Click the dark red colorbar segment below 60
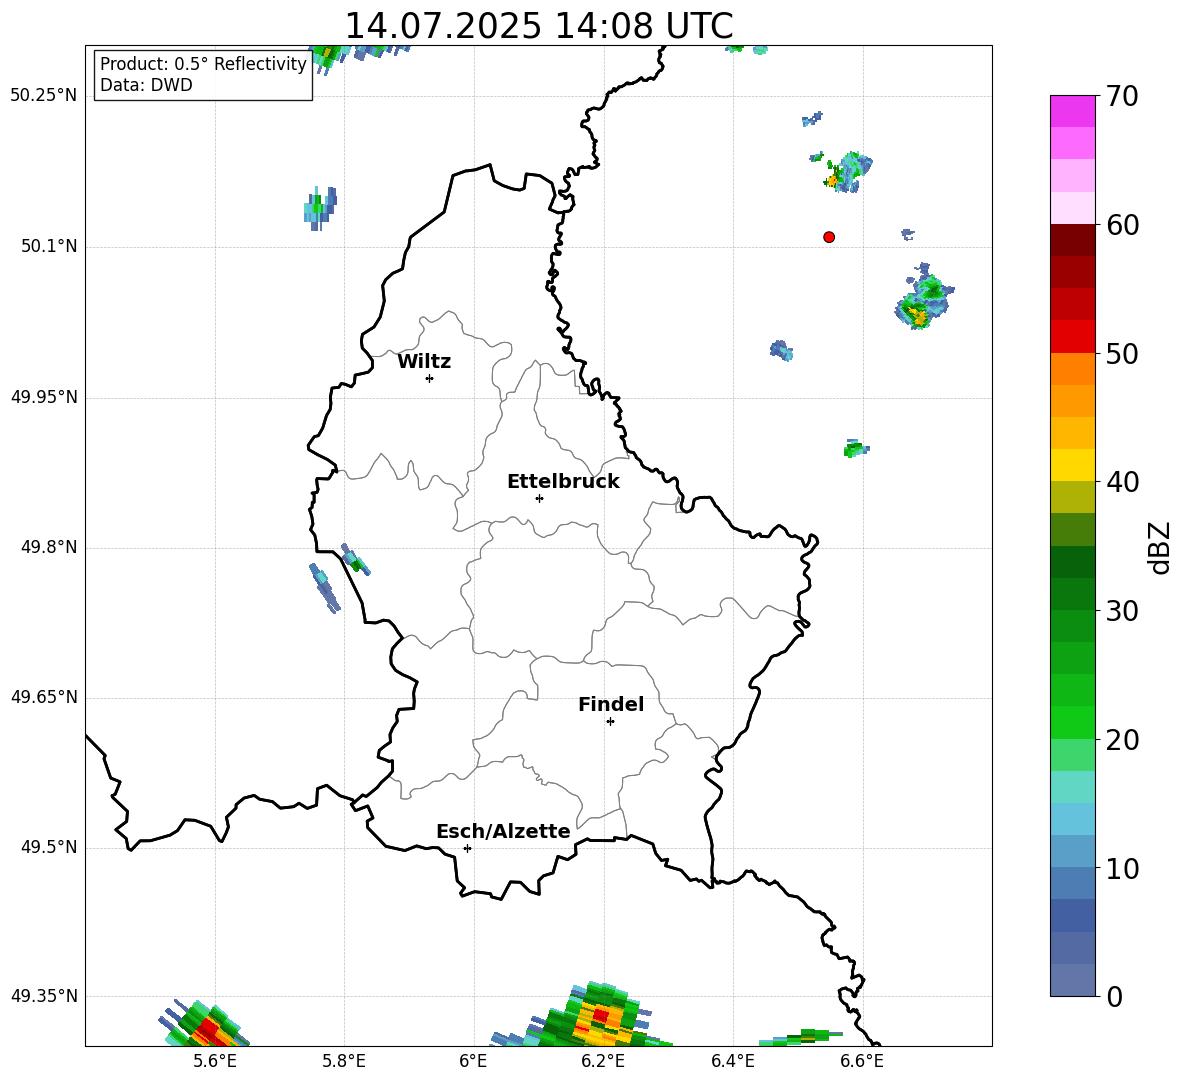Viewport: 1184px width, 1081px height. click(1073, 240)
